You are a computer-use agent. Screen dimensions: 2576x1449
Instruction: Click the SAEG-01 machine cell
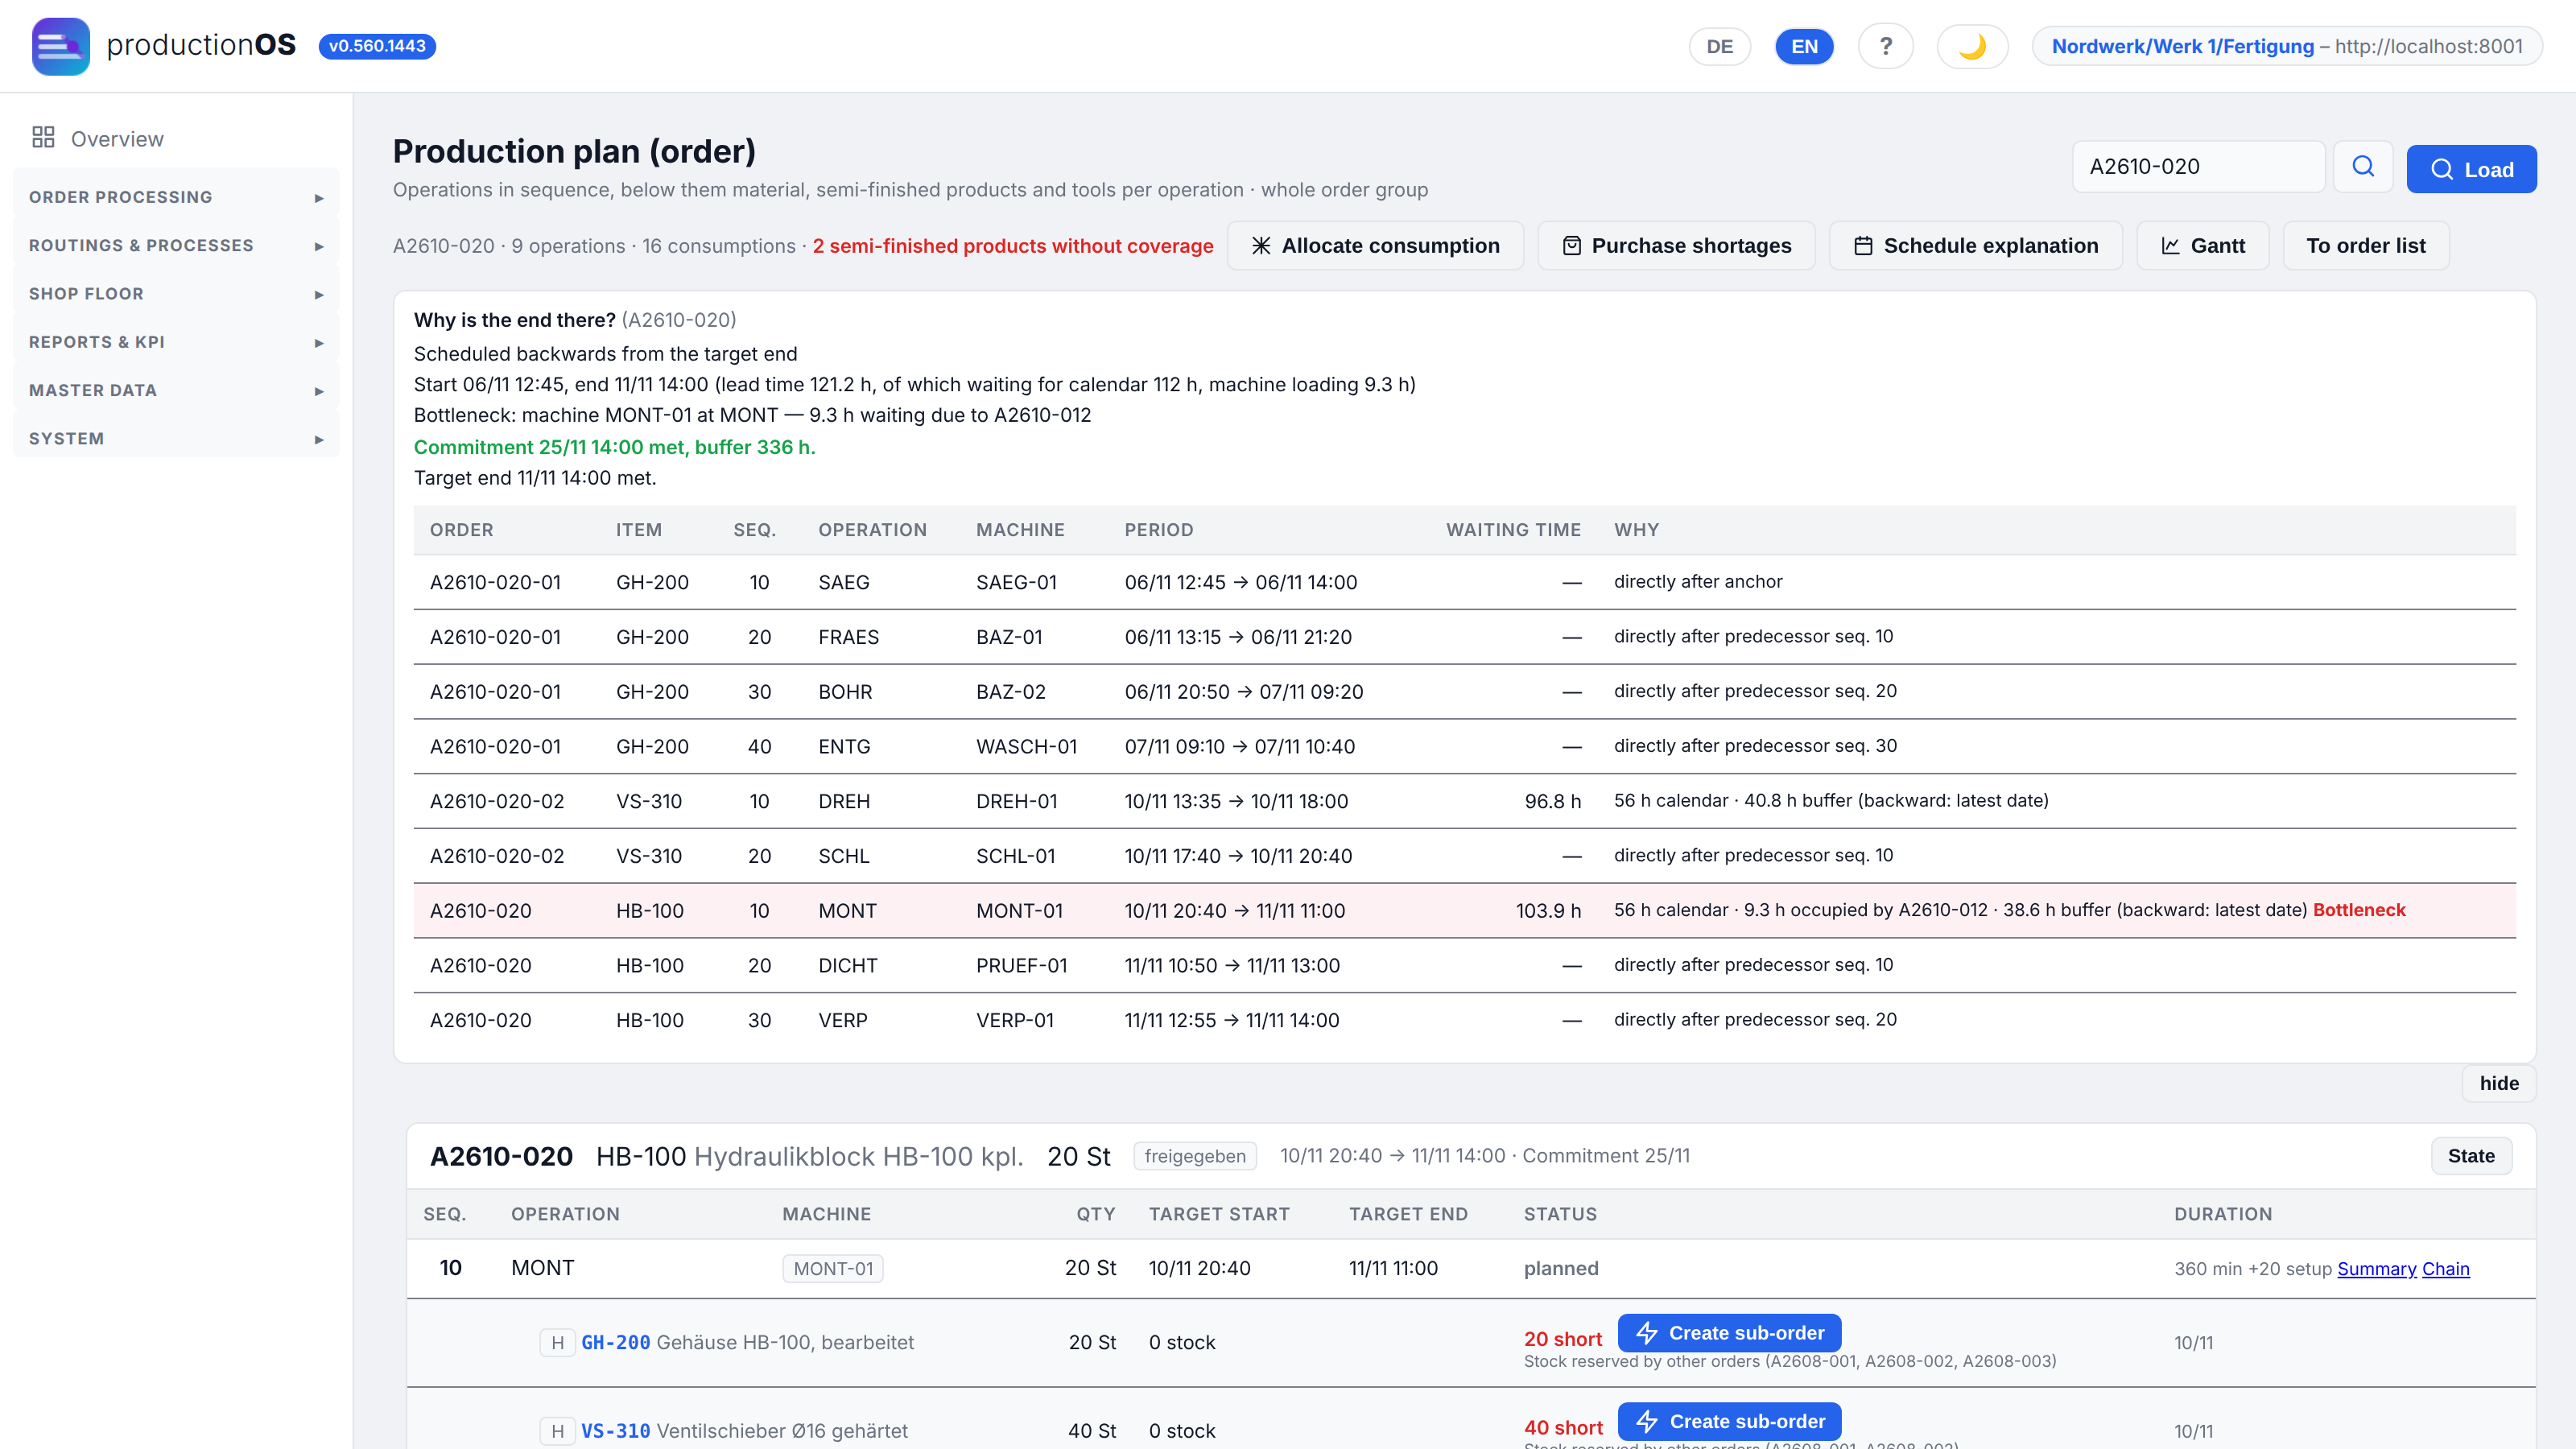tap(1016, 582)
